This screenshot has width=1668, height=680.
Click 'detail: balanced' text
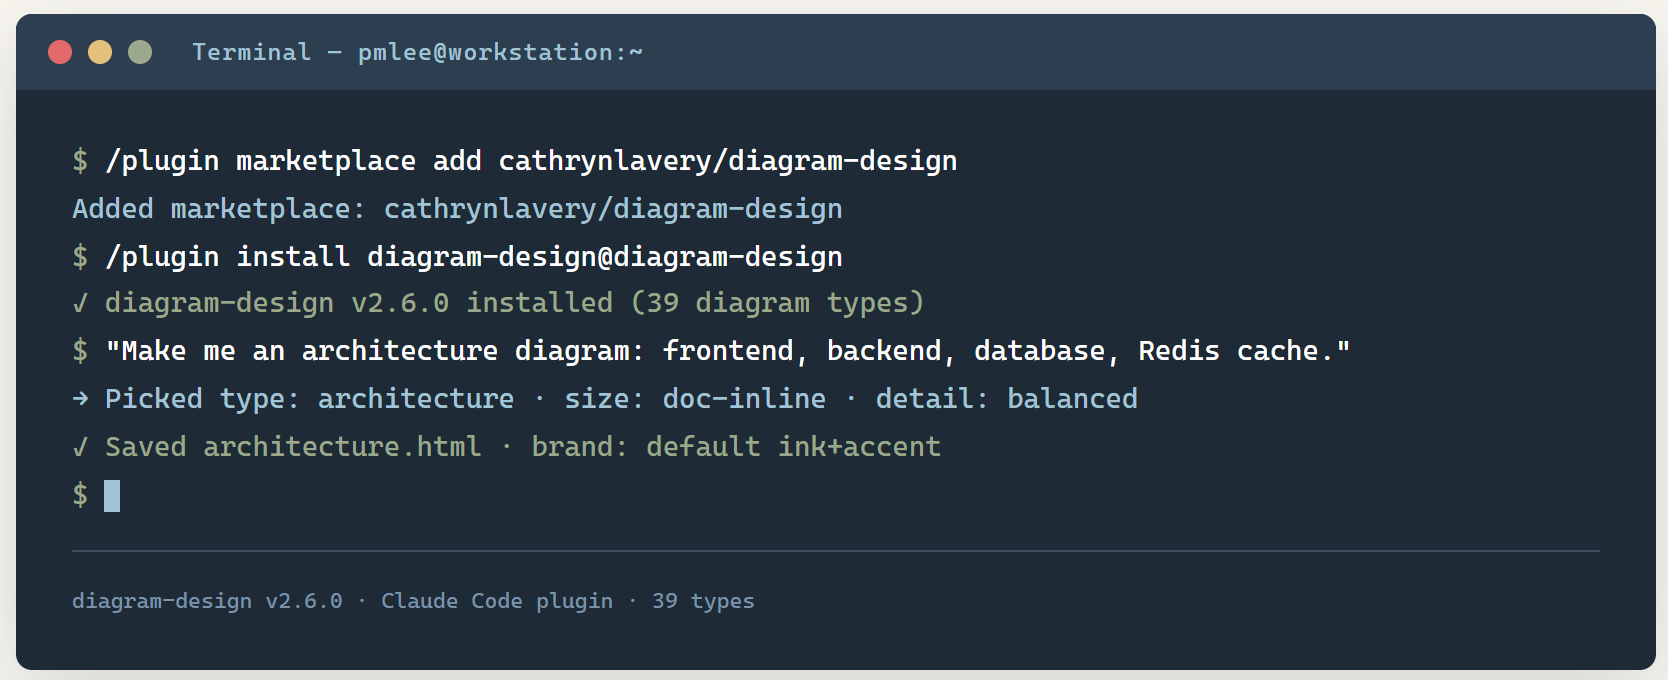tap(1007, 399)
